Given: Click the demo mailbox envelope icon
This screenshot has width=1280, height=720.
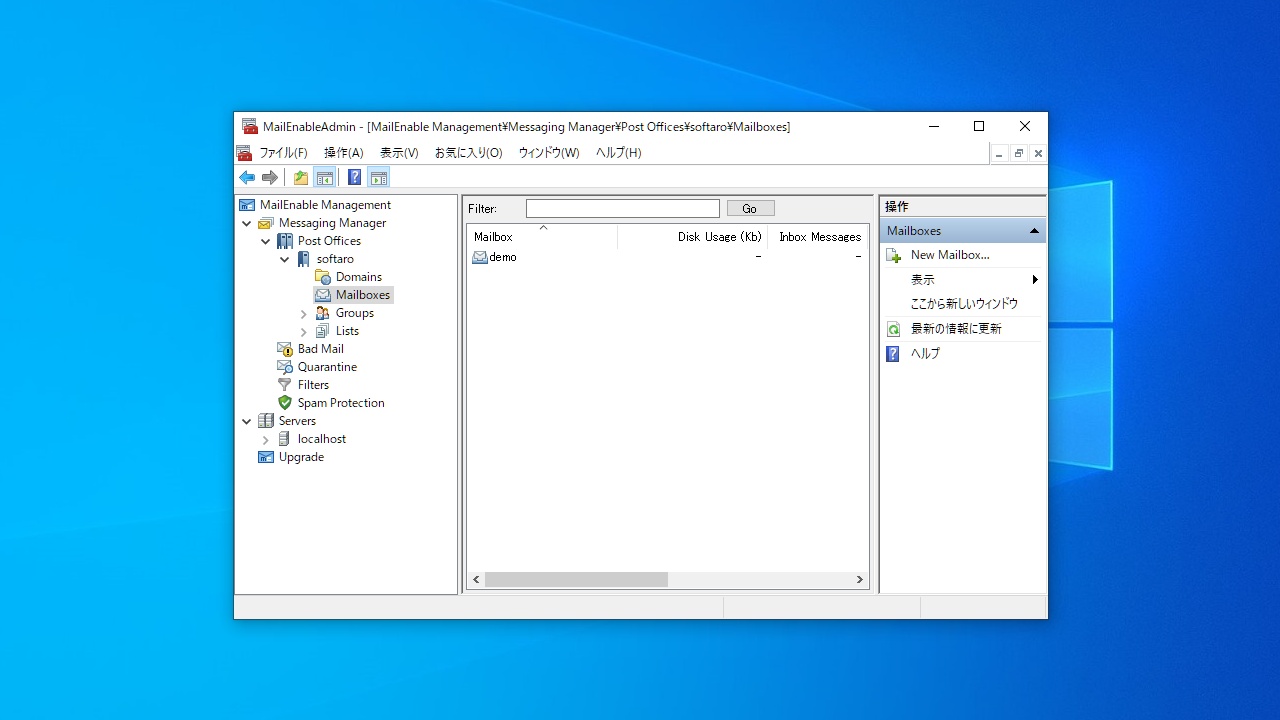Looking at the screenshot, I should (480, 257).
